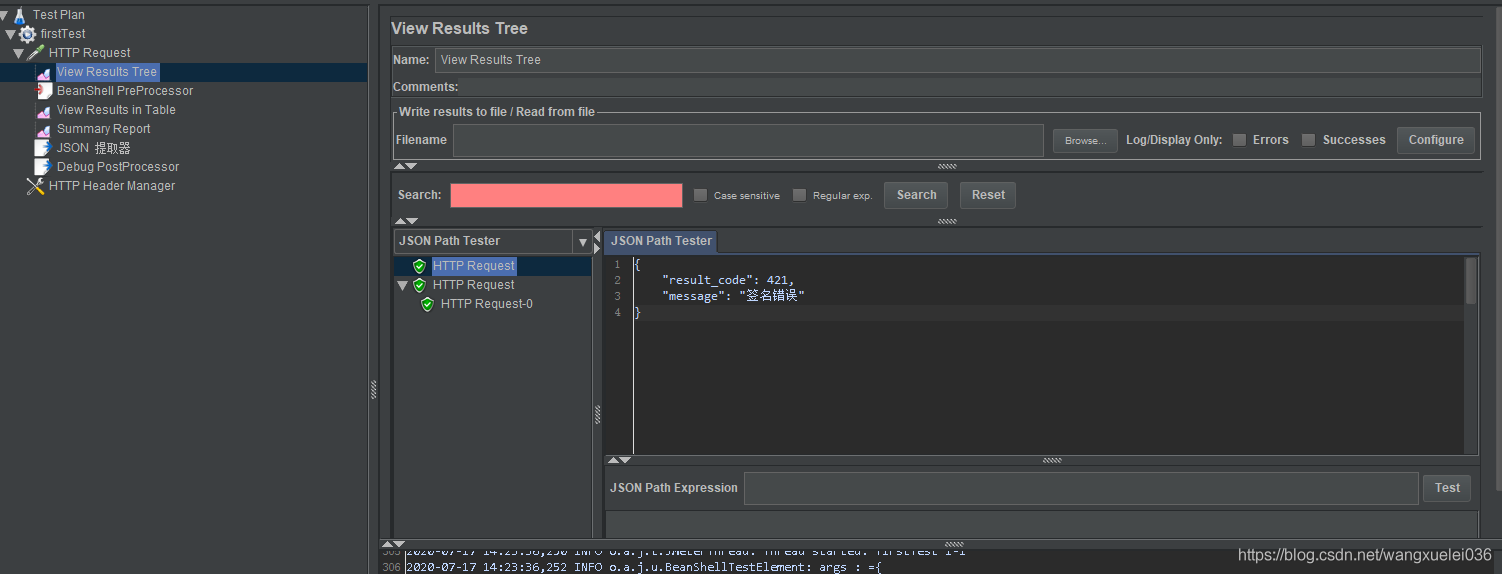The image size is (1502, 574).
Task: Click the JSON Path Expression input field
Action: click(1080, 488)
